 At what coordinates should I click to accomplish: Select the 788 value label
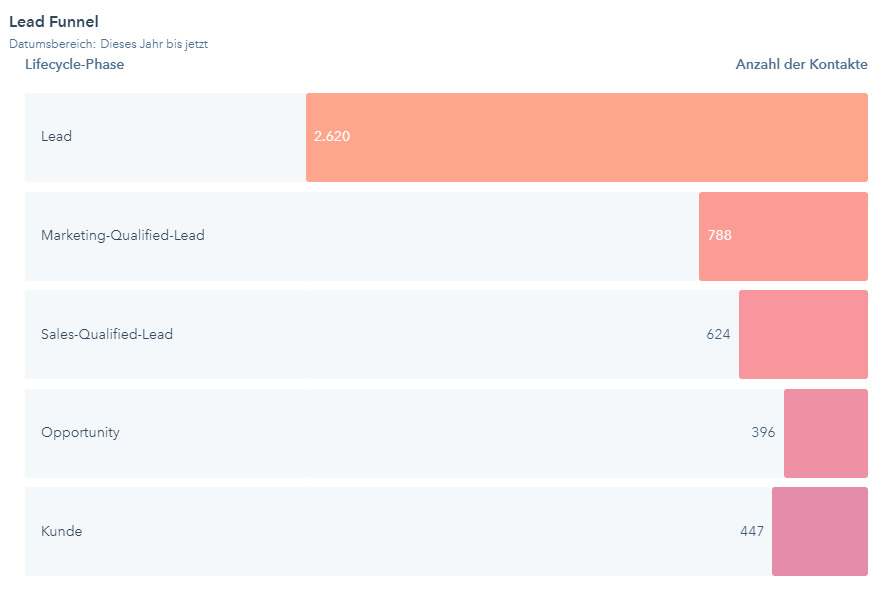click(x=719, y=236)
